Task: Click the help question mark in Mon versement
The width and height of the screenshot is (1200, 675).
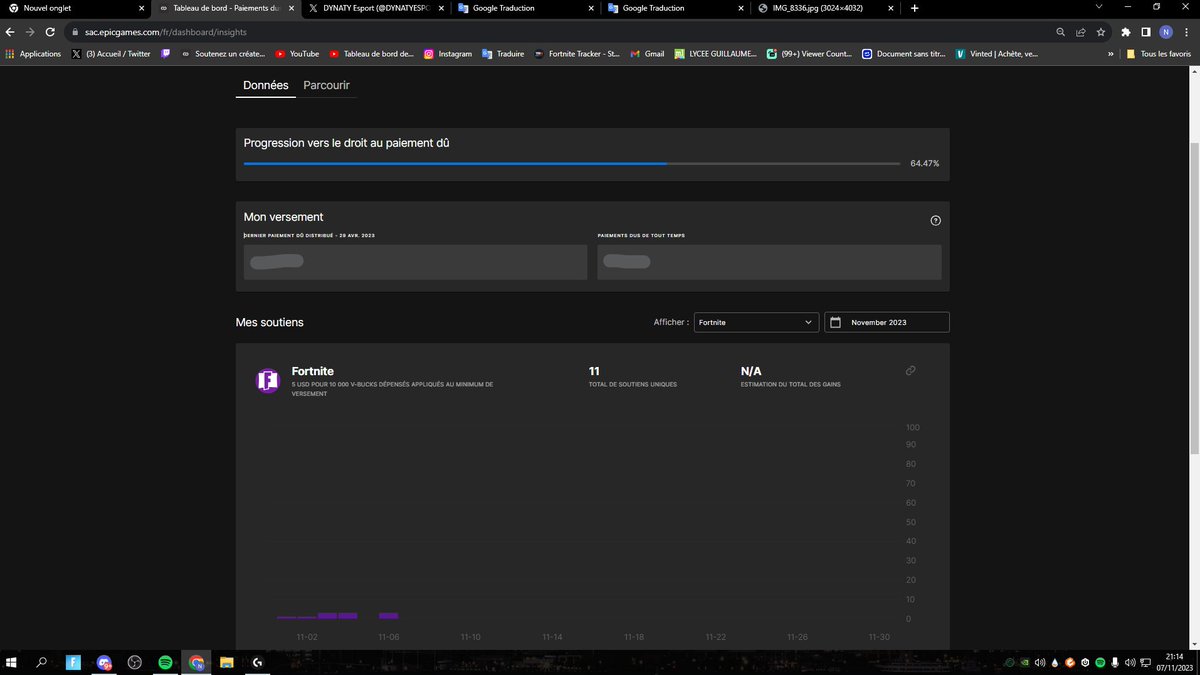Action: click(935, 221)
